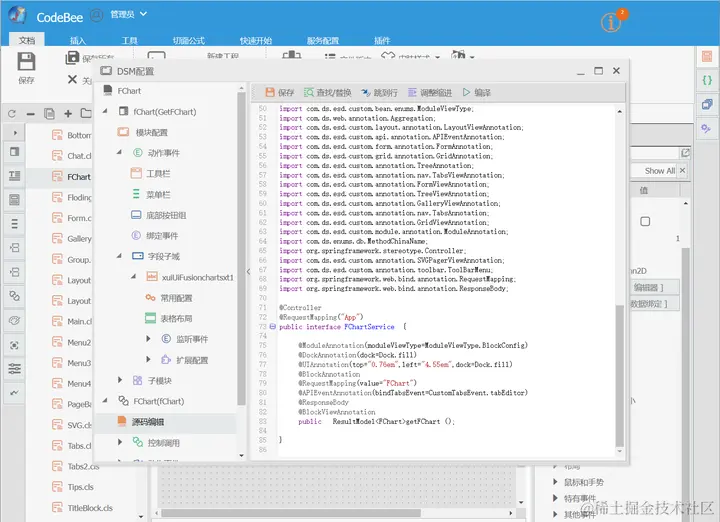Switch to the 快速开始 ribbon tab
This screenshot has width=720, height=522.
(x=256, y=40)
